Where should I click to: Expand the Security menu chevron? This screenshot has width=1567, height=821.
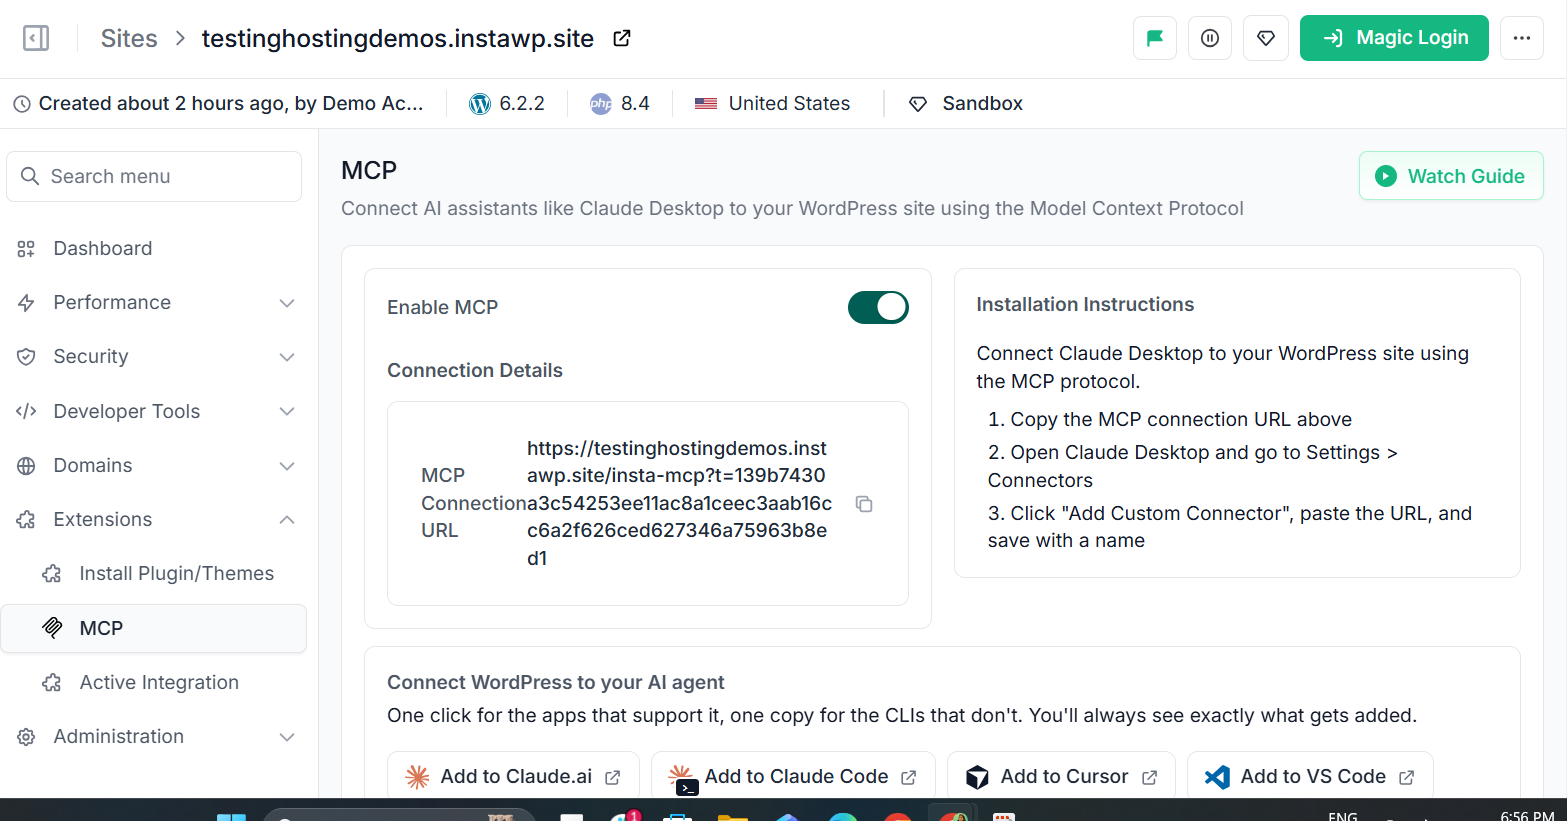pos(287,357)
